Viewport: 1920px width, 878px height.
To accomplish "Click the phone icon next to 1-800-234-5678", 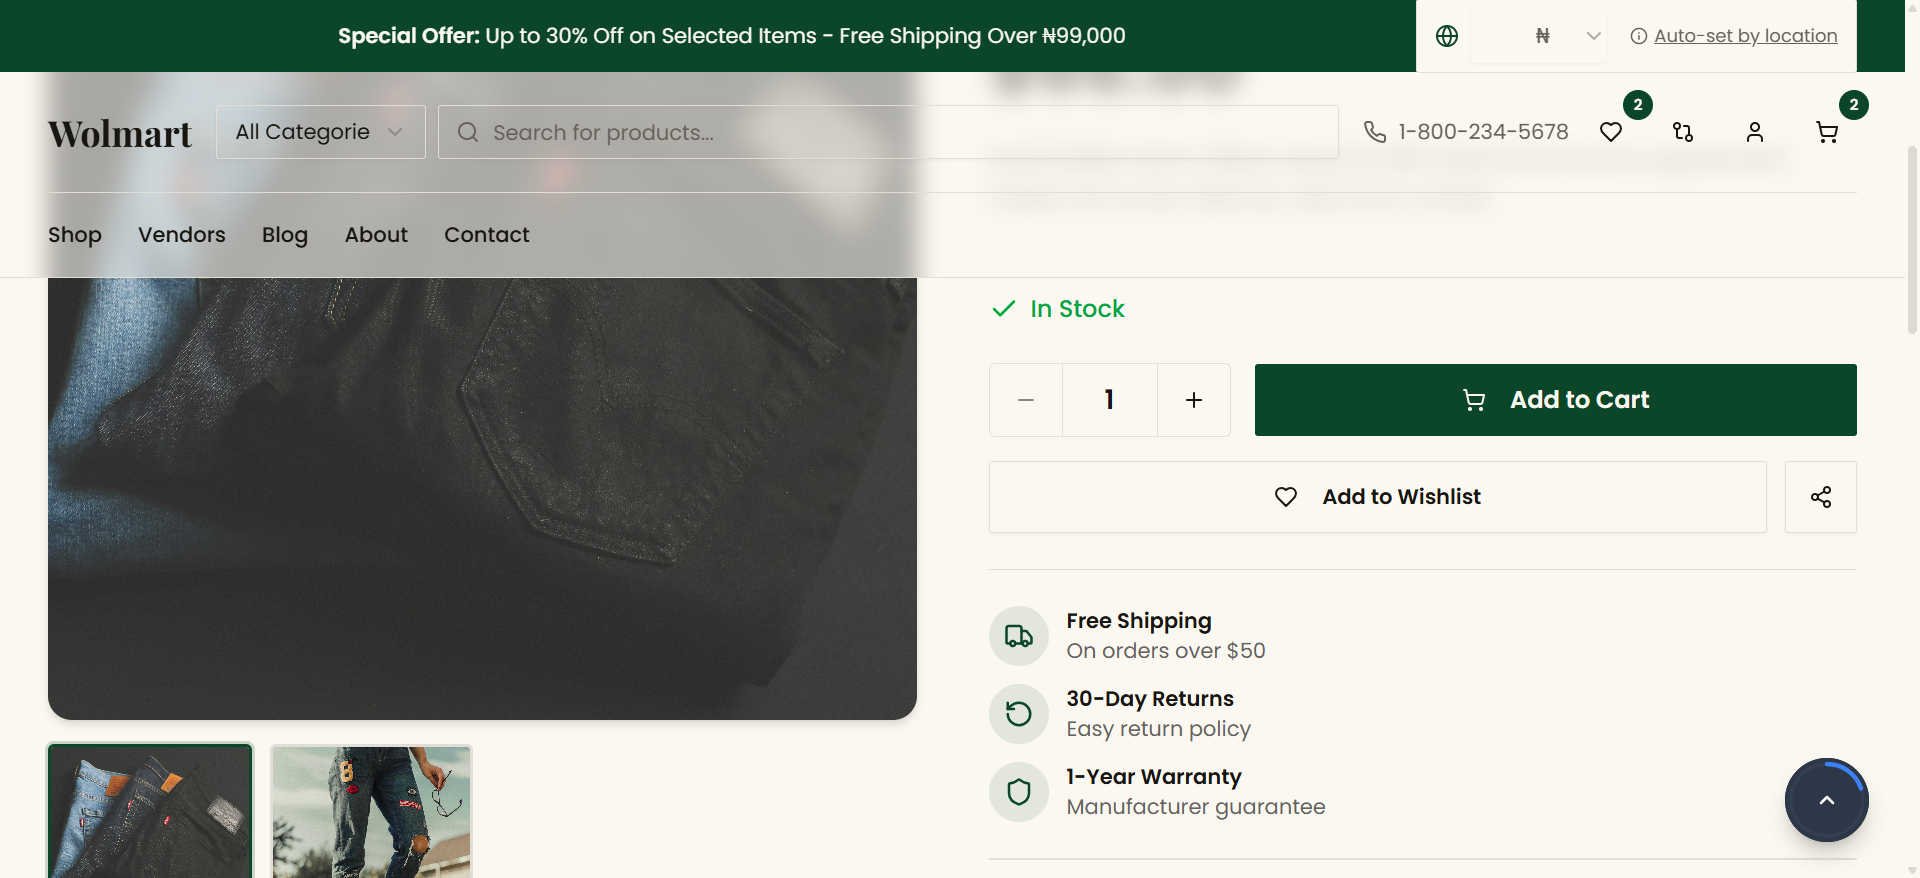I will (1375, 131).
